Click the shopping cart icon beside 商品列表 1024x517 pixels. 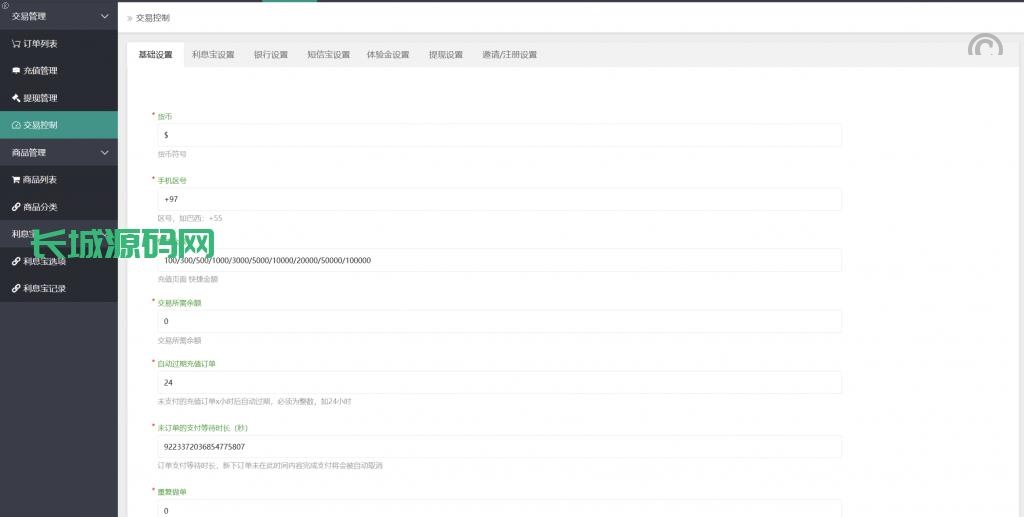click(x=16, y=180)
